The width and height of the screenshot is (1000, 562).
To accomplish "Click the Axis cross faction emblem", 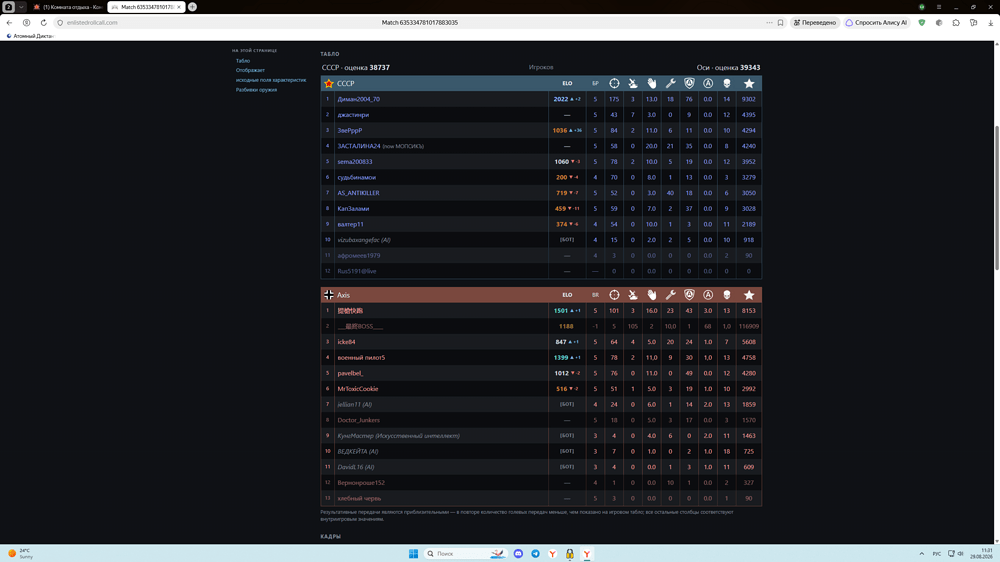I will 328,295.
